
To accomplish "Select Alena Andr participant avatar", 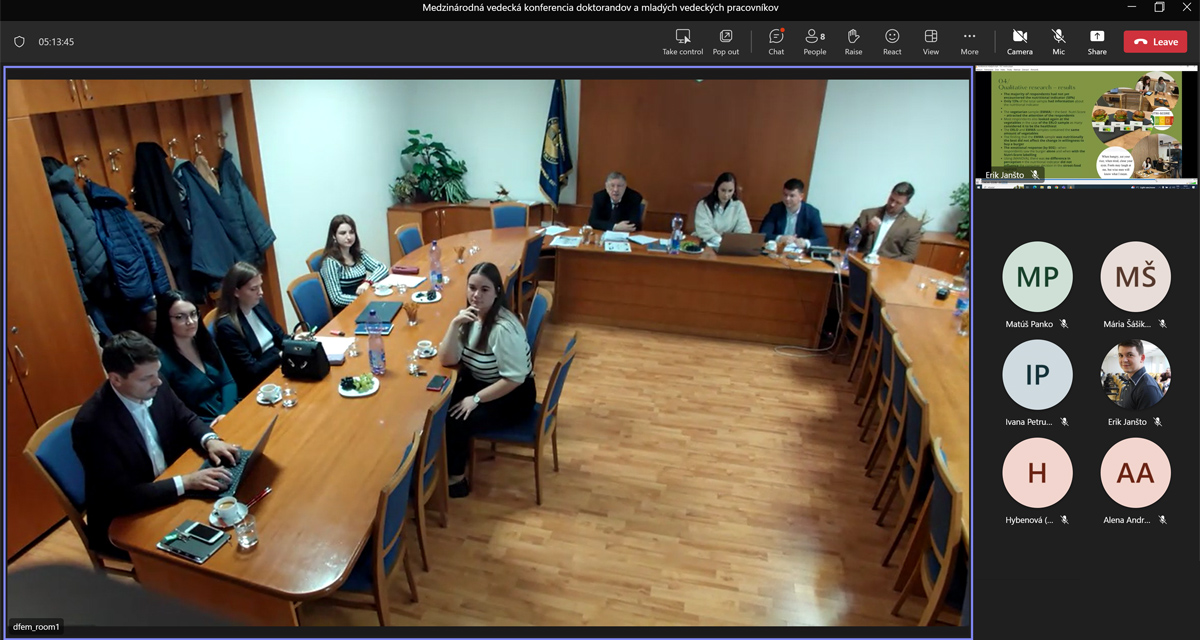I will point(1135,473).
